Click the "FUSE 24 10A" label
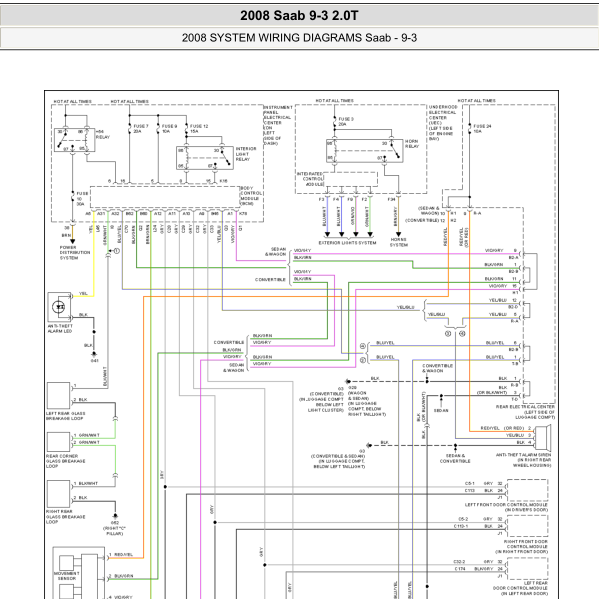Screen dimensions: 599x599 coord(482,128)
